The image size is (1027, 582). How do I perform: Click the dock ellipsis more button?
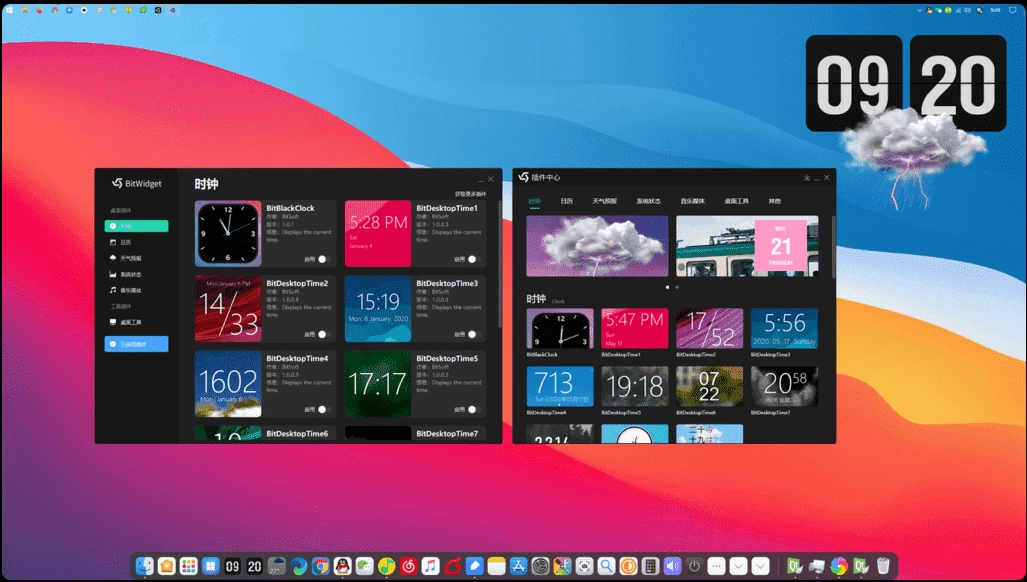click(x=717, y=566)
